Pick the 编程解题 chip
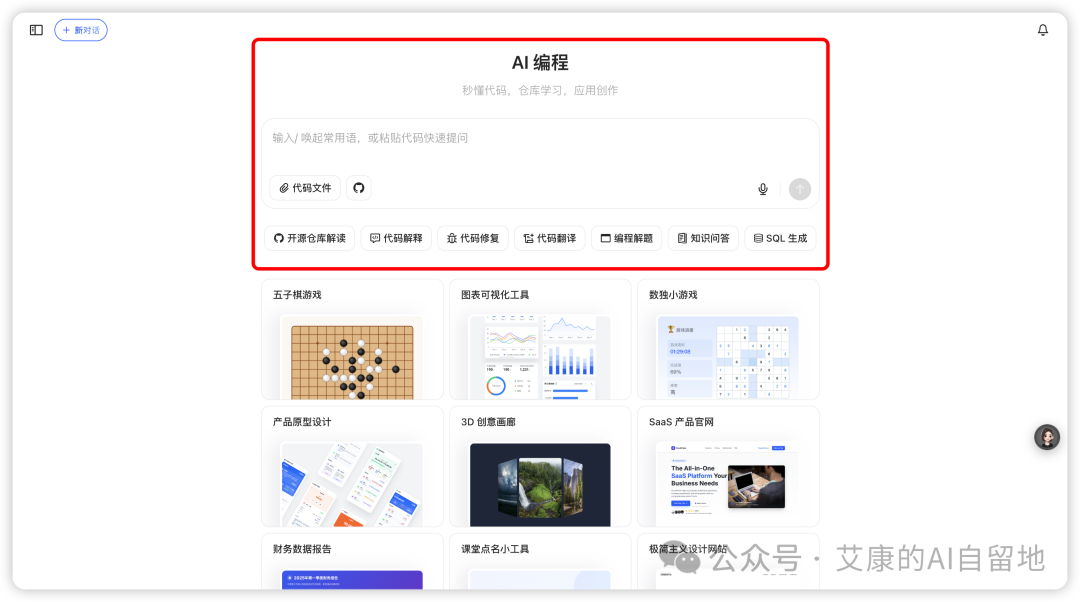 627,238
